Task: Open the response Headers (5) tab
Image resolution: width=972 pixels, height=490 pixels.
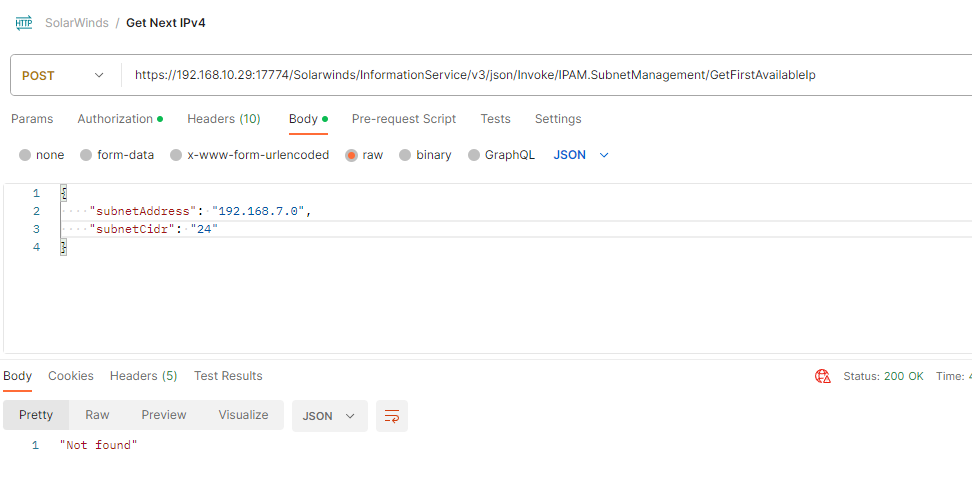Action: click(143, 376)
